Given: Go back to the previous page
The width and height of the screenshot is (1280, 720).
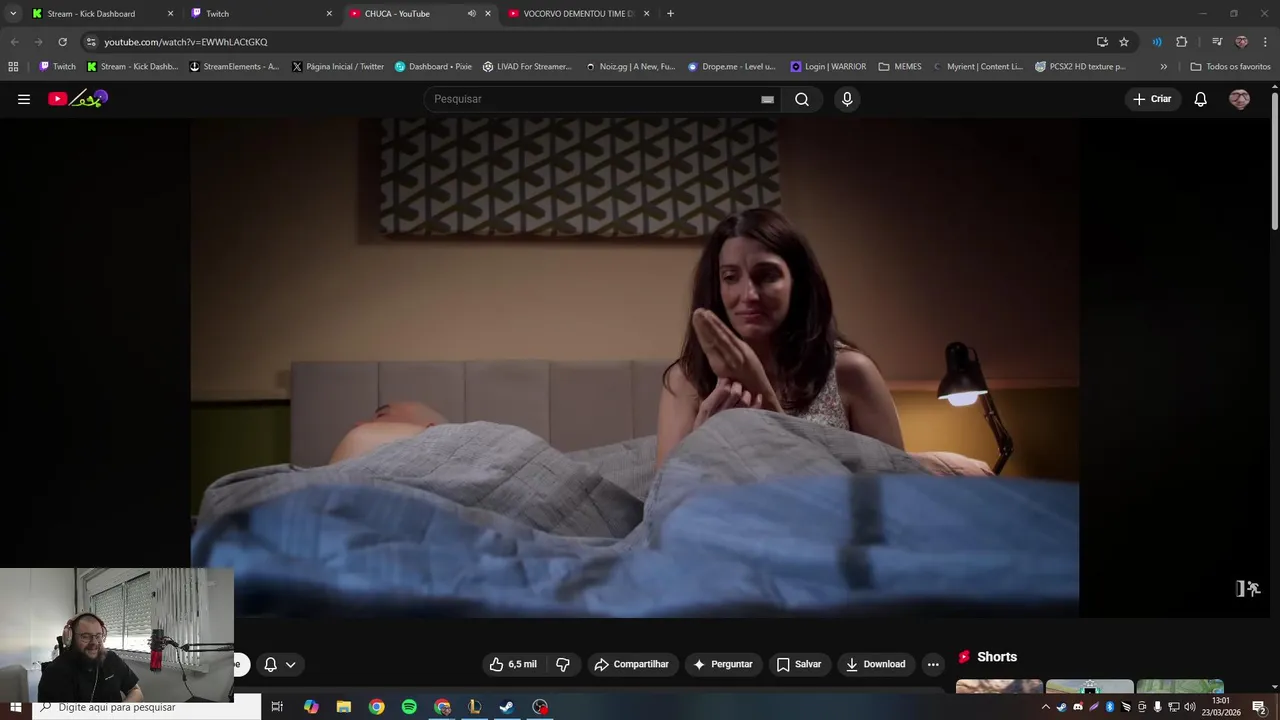Looking at the screenshot, I should pyautogui.click(x=14, y=42).
